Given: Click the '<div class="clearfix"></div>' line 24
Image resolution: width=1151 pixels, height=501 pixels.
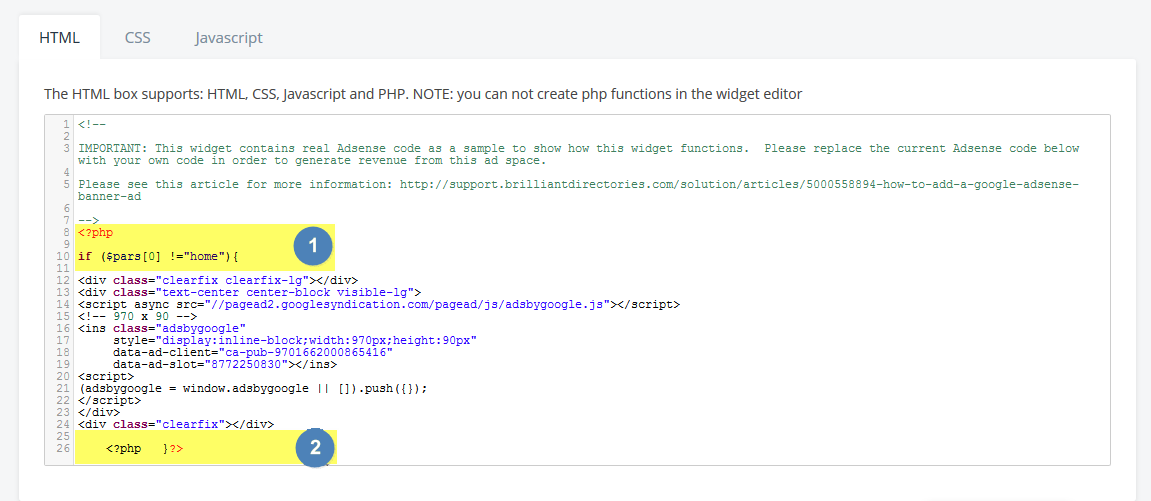Looking at the screenshot, I should (175, 424).
